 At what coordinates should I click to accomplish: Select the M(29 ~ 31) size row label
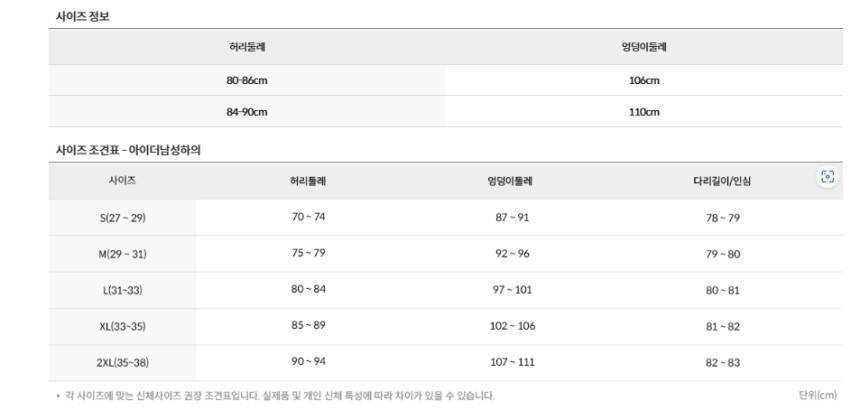point(122,254)
